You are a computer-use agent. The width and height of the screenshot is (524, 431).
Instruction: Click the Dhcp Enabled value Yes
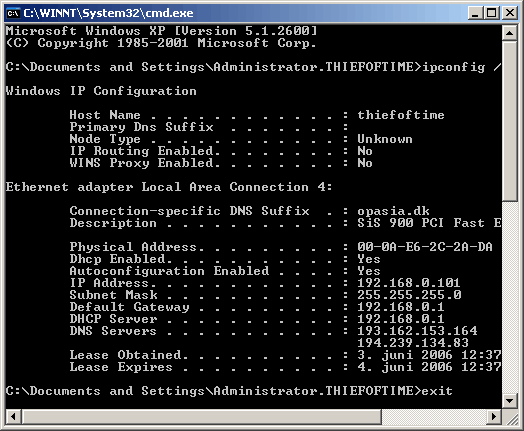pos(369,259)
